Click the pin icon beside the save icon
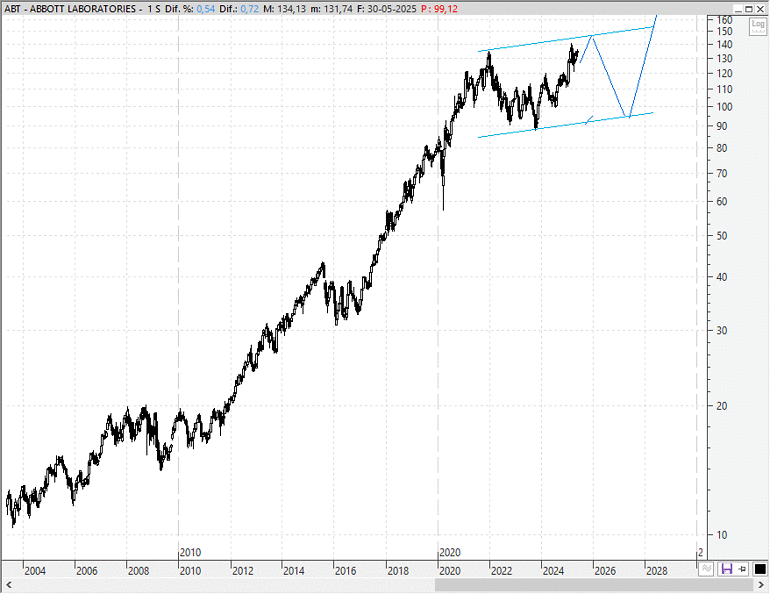The image size is (770, 594). click(x=742, y=569)
